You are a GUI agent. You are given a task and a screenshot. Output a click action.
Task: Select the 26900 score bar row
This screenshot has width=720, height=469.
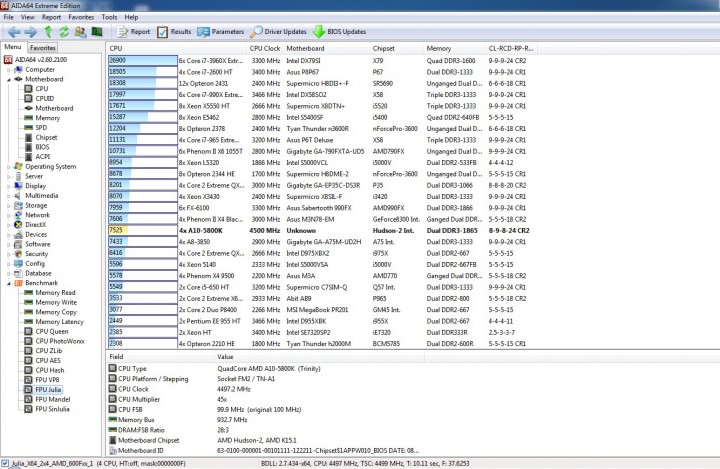point(143,61)
